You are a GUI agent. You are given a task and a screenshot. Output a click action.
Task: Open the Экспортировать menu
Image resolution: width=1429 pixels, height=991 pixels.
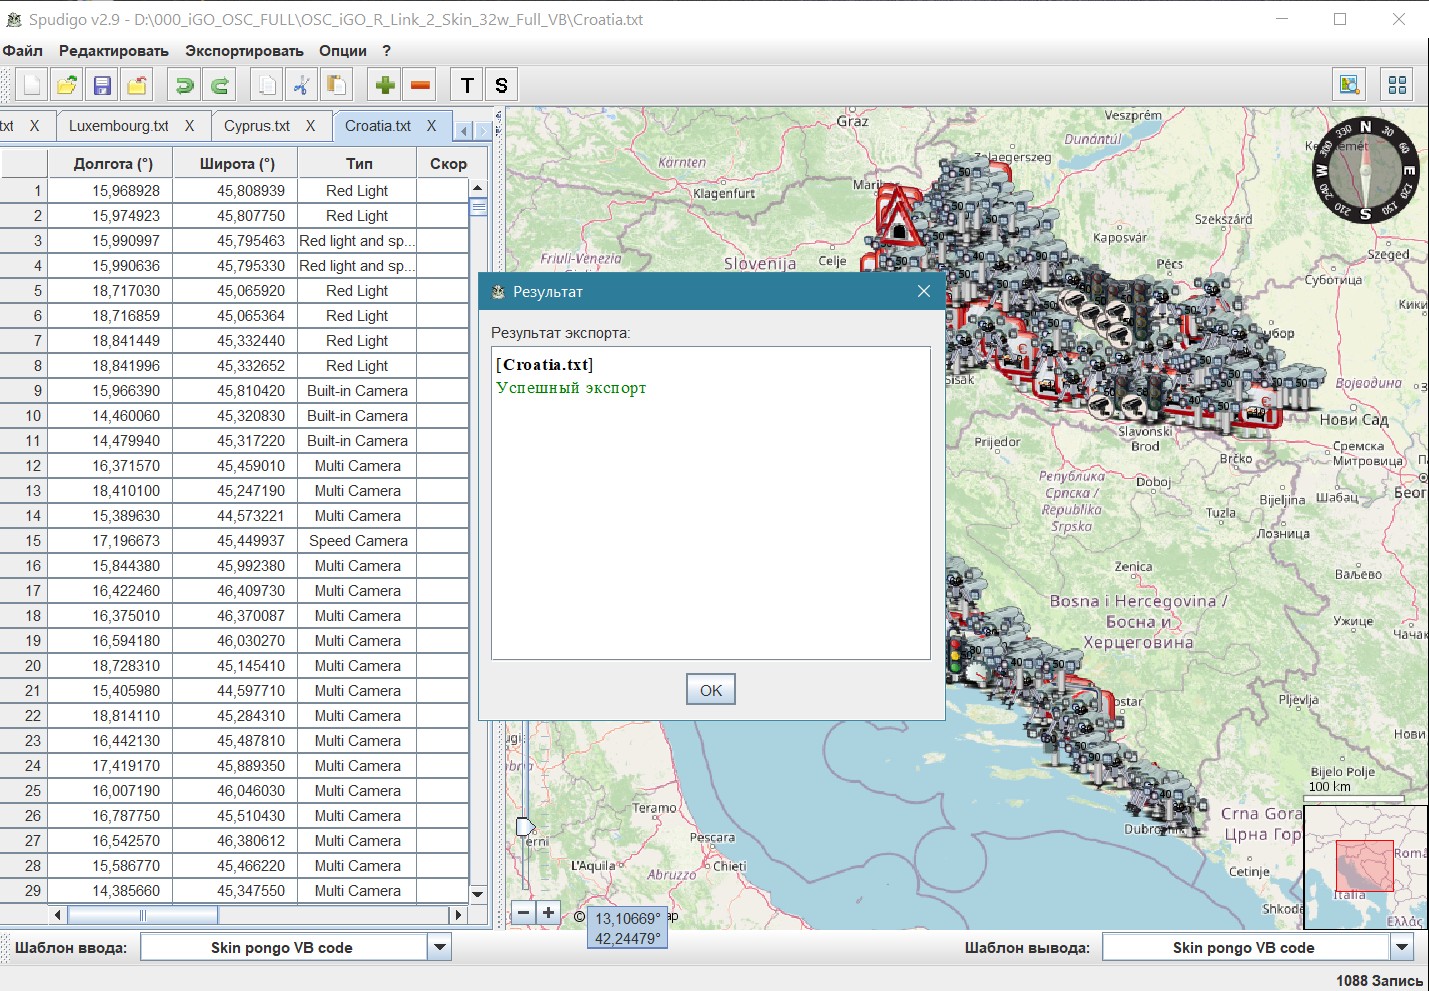244,51
